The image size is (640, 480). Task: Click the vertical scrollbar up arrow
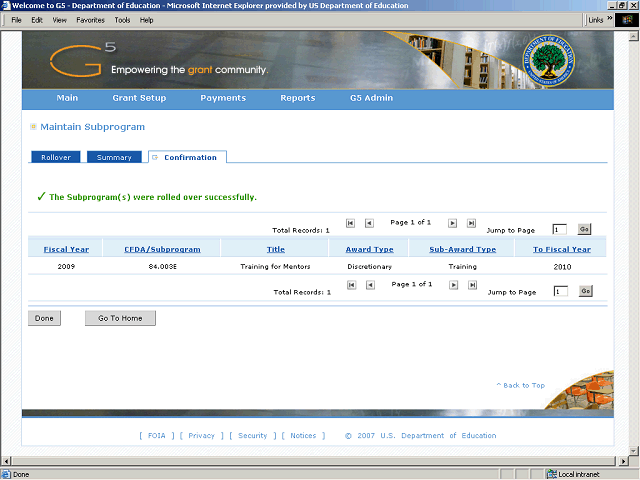click(633, 36)
